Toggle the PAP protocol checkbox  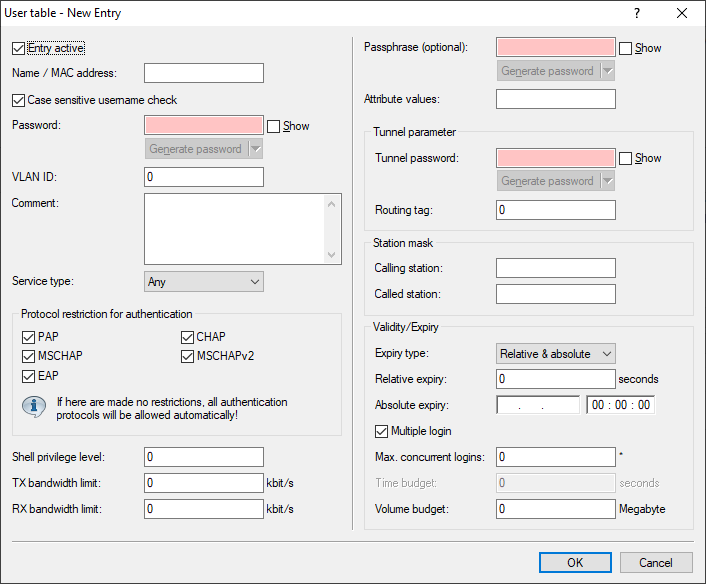point(28,337)
